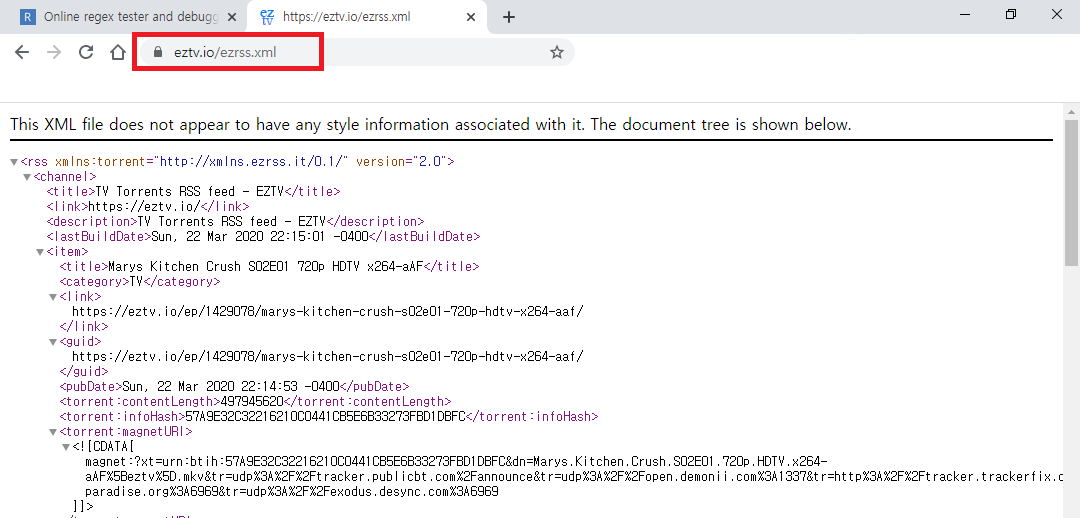The height and width of the screenshot is (518, 1090).
Task: Select the https://eztv.io/ezrss.xml tab
Action: coord(367,17)
